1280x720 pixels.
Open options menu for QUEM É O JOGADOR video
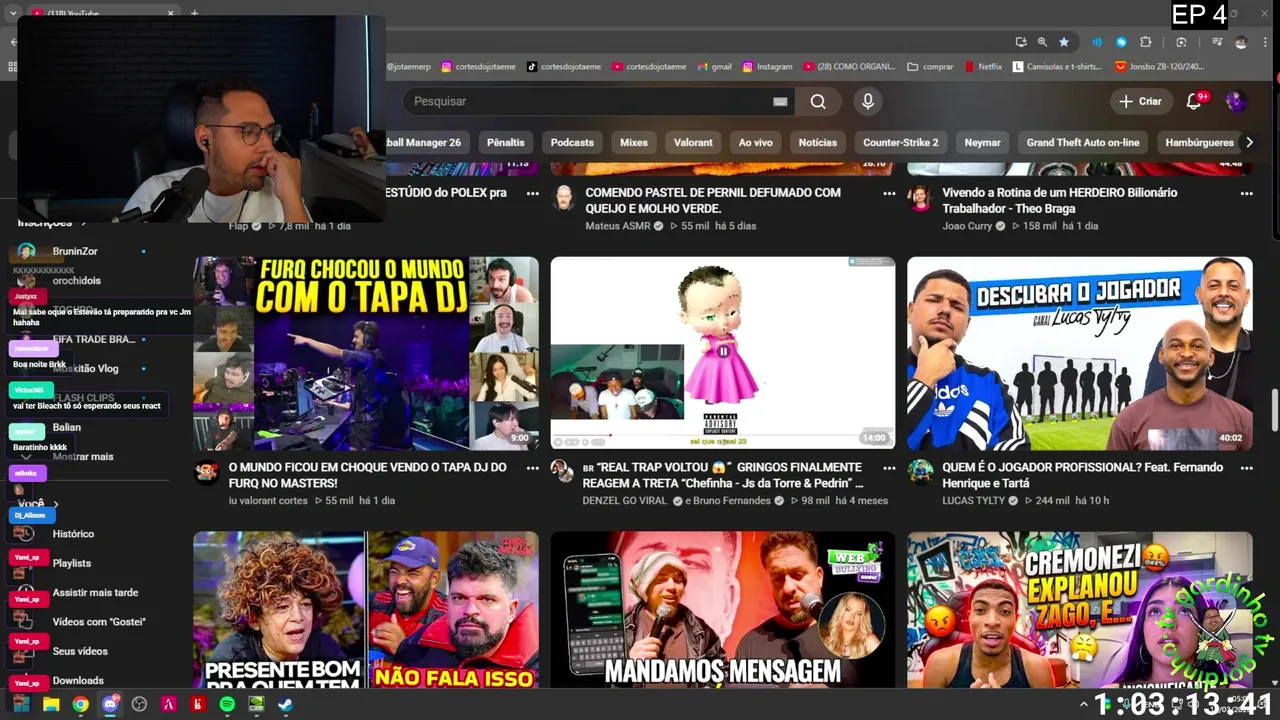pos(1246,468)
